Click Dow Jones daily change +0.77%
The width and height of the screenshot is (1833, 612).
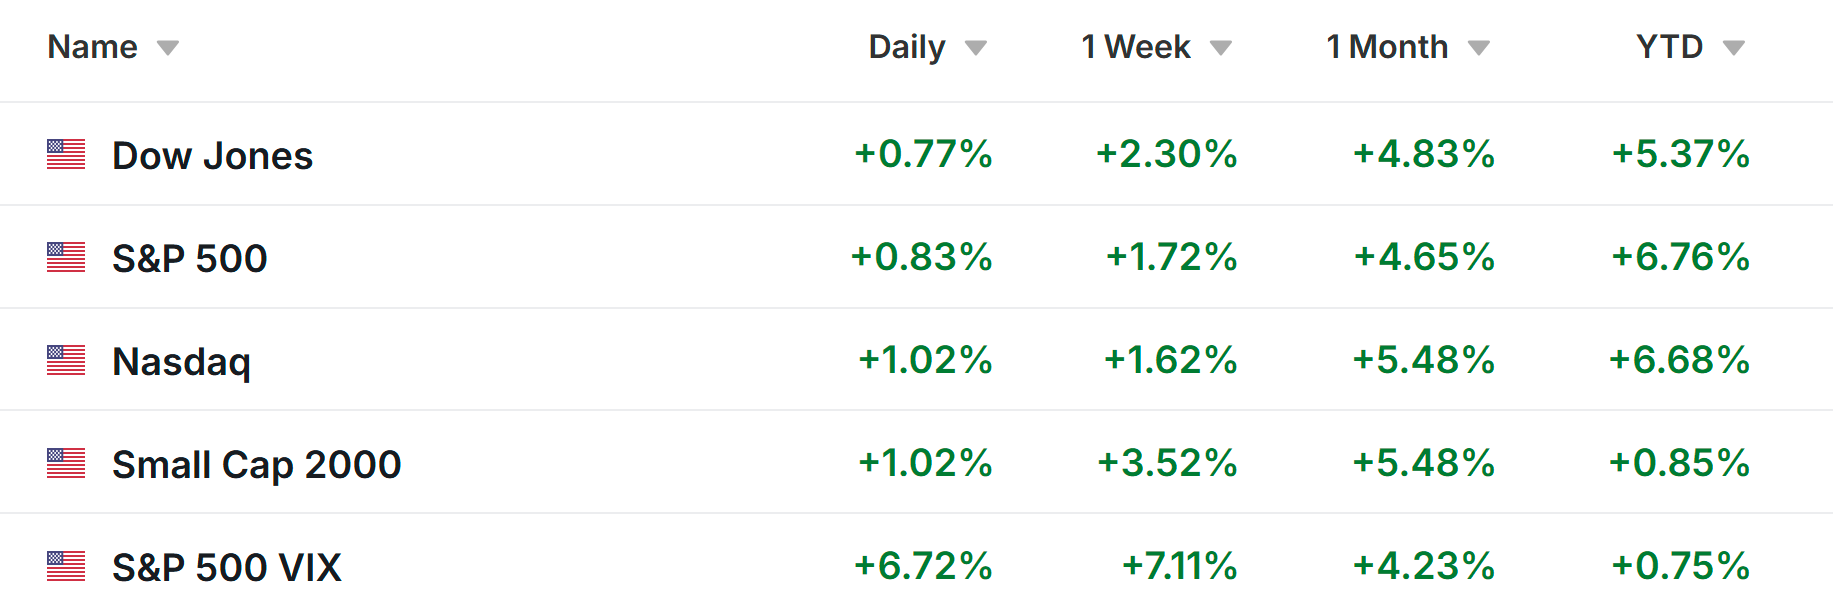click(923, 154)
